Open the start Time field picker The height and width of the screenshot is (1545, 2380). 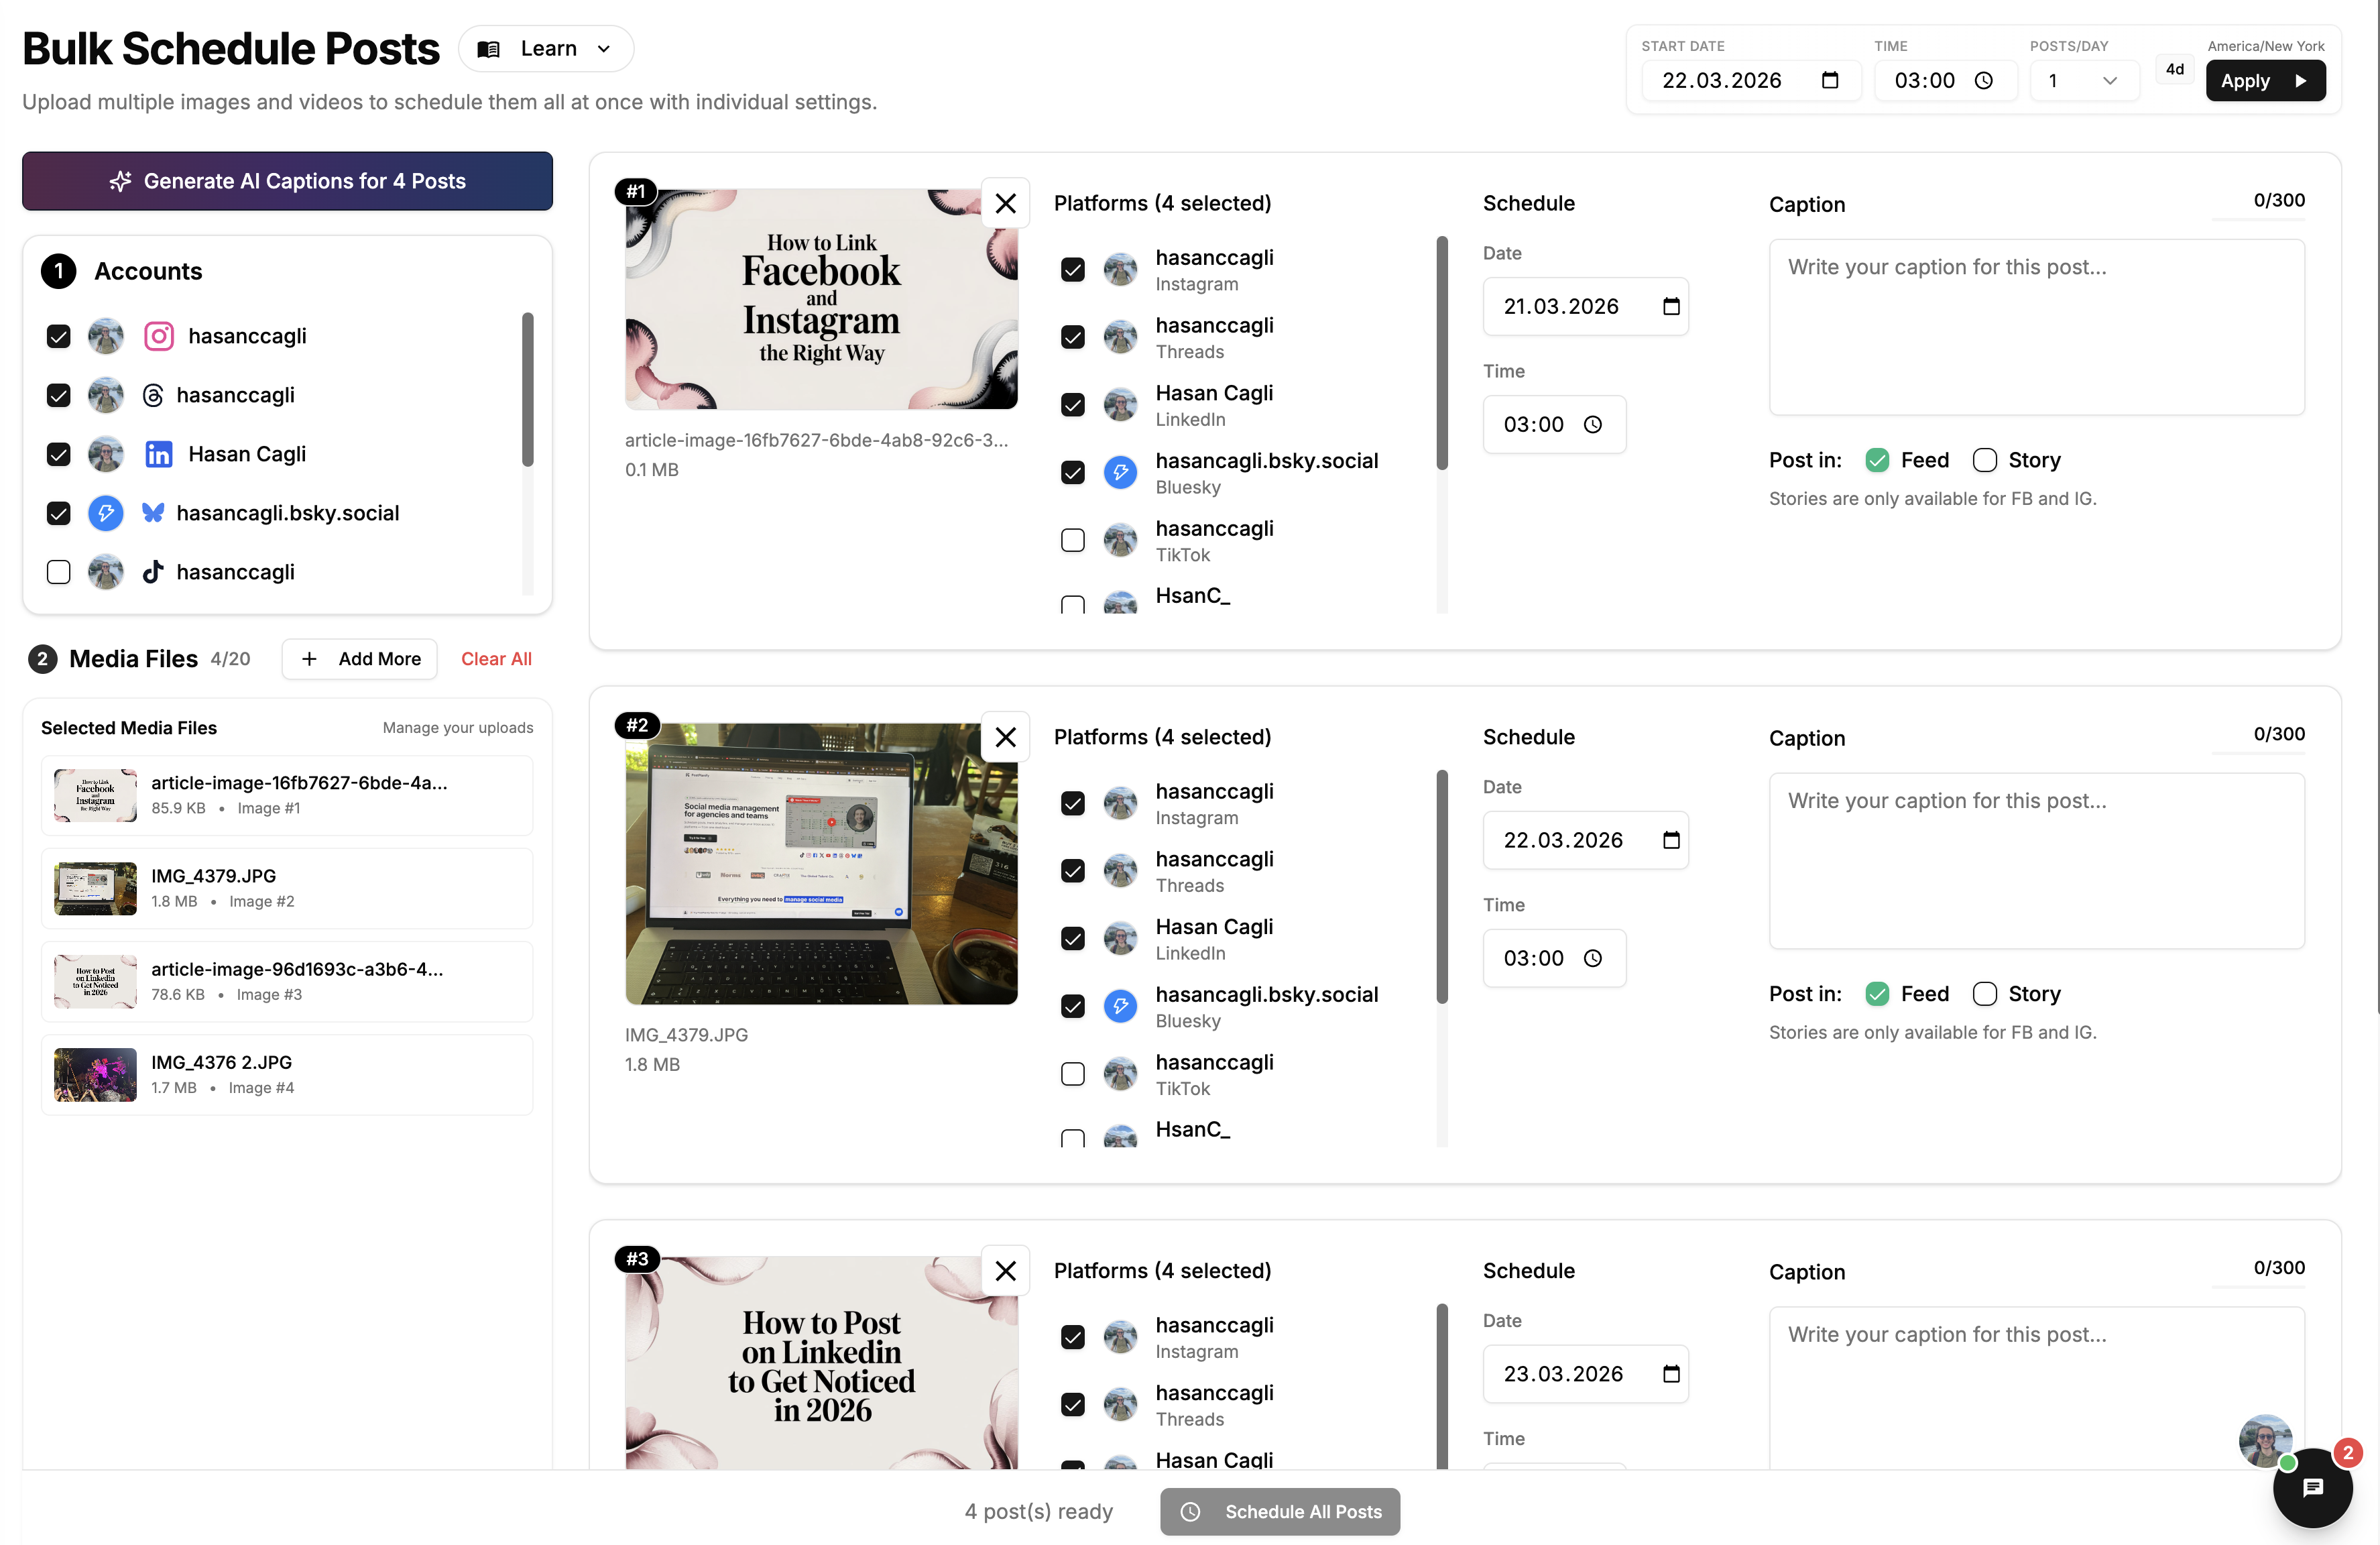pos(1984,81)
